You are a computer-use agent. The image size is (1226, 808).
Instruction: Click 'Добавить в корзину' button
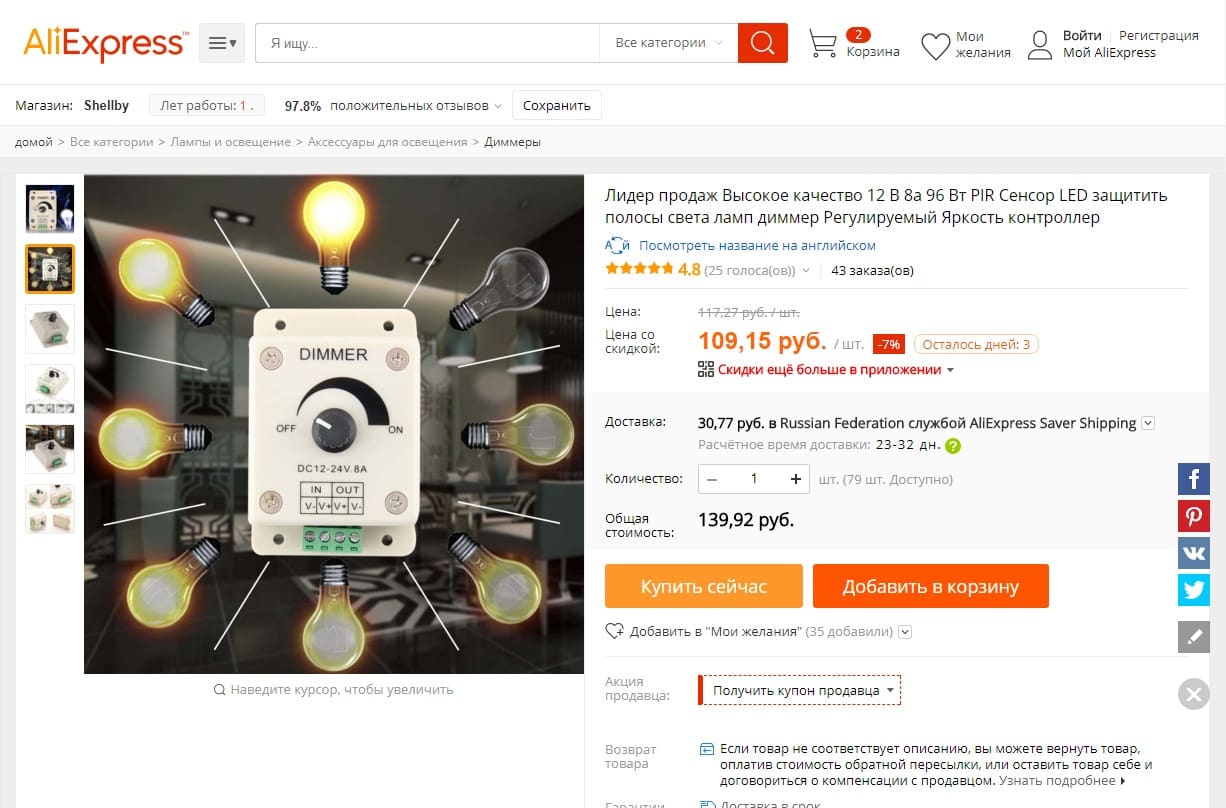[x=930, y=586]
